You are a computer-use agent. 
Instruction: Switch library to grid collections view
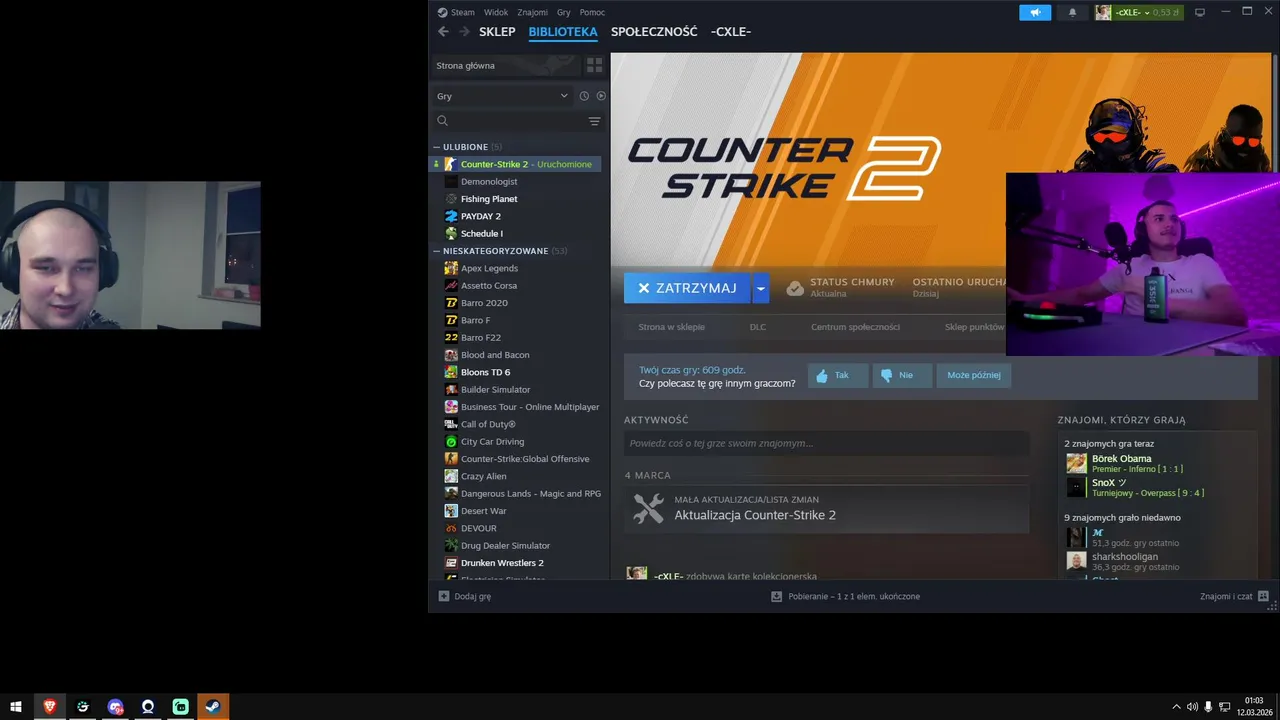(595, 65)
